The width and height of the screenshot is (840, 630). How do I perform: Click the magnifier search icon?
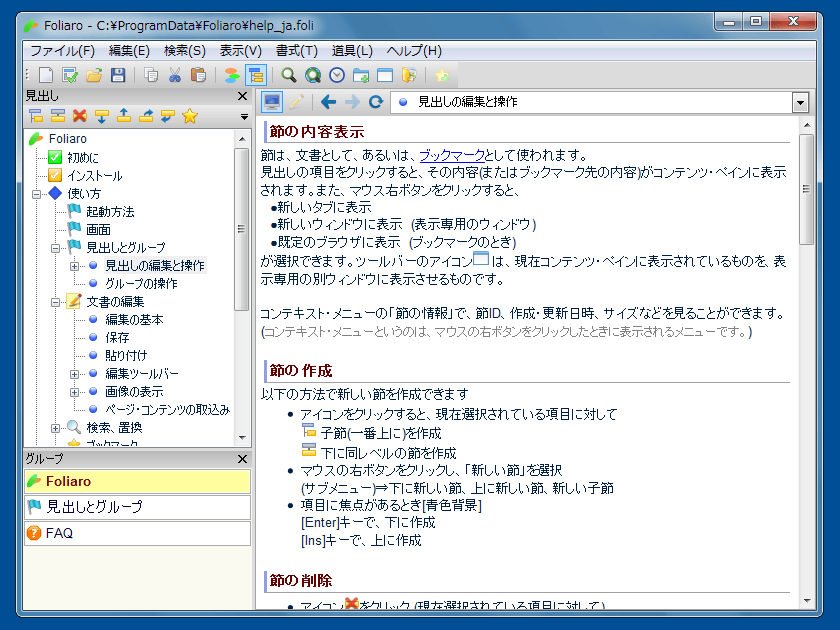[289, 75]
